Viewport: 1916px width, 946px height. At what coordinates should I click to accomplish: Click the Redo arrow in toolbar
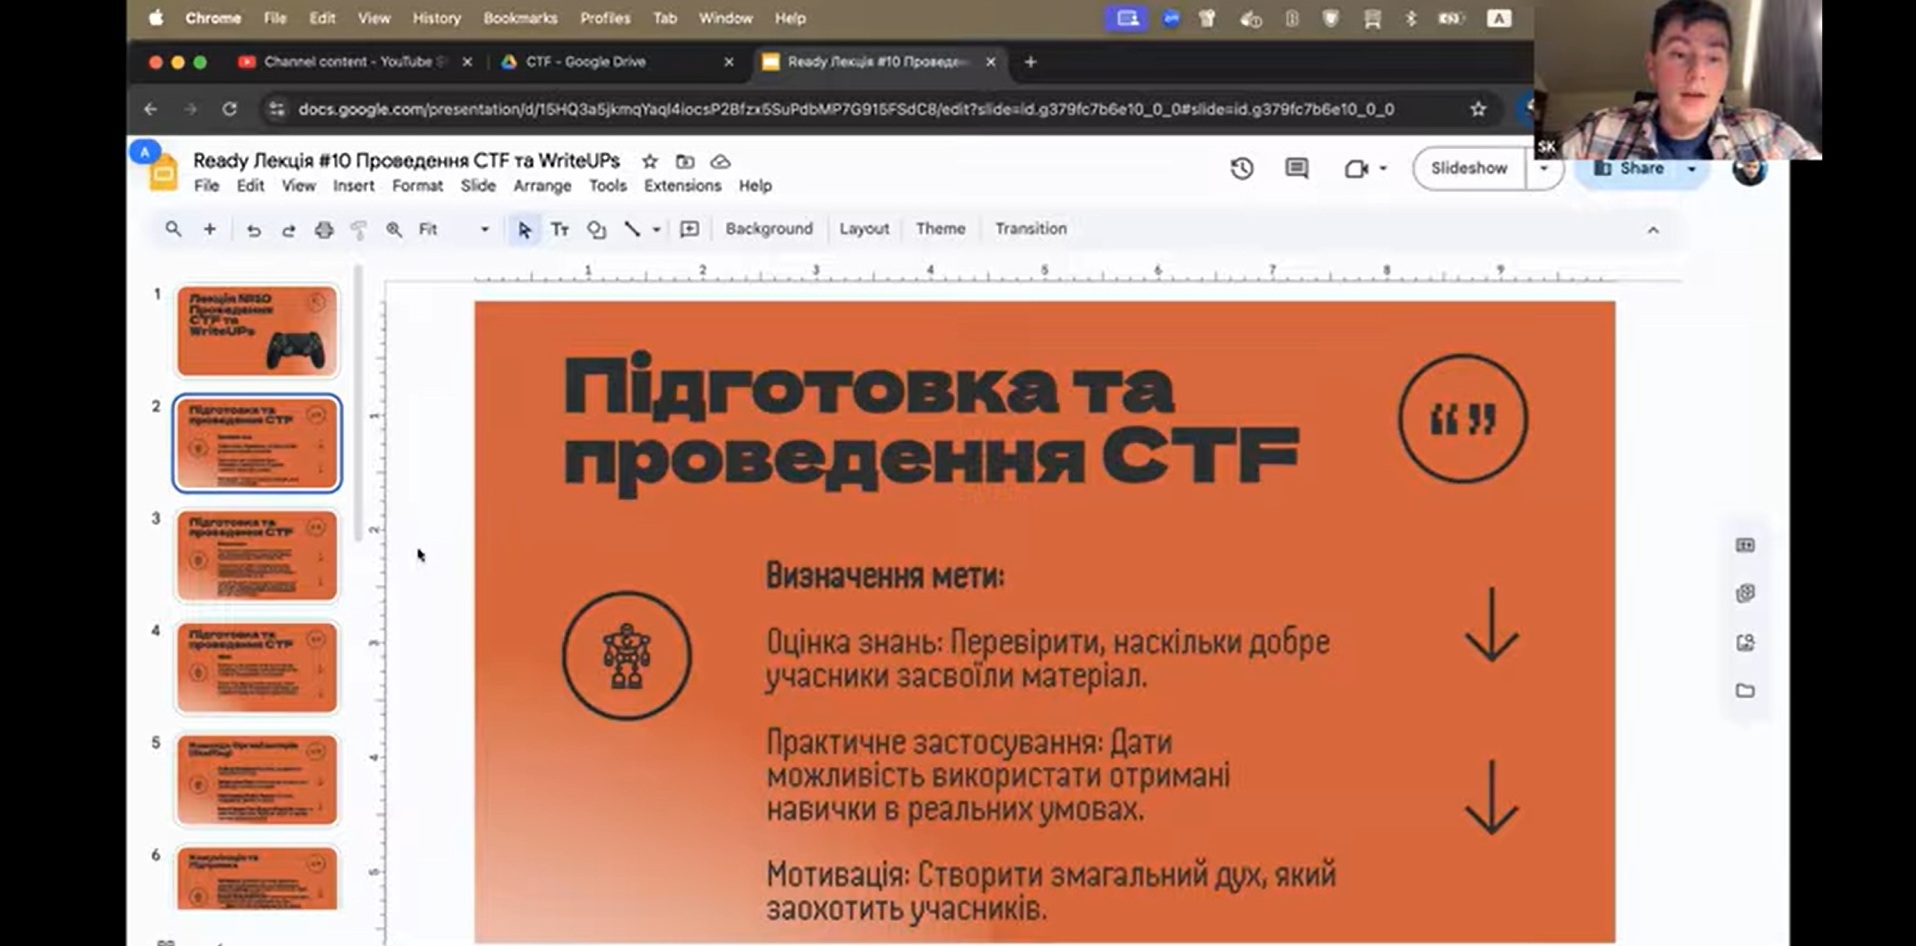pyautogui.click(x=288, y=230)
